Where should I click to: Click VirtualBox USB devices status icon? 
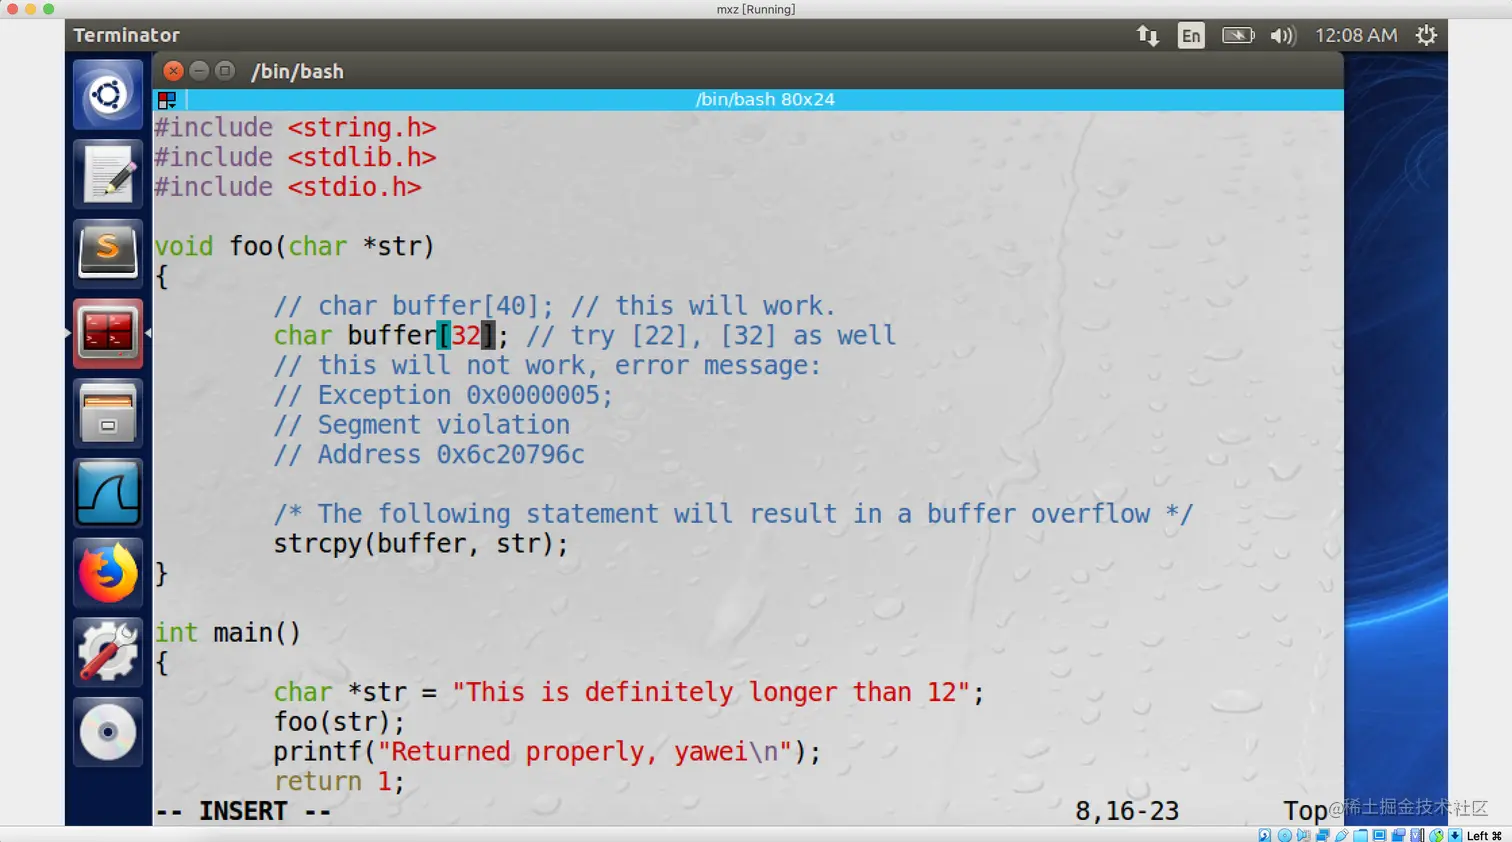tap(1341, 835)
